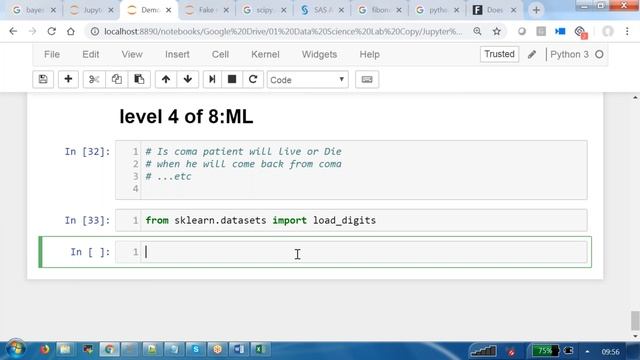The height and width of the screenshot is (360, 640).
Task: Click extension icon with red badge
Action: tap(580, 32)
